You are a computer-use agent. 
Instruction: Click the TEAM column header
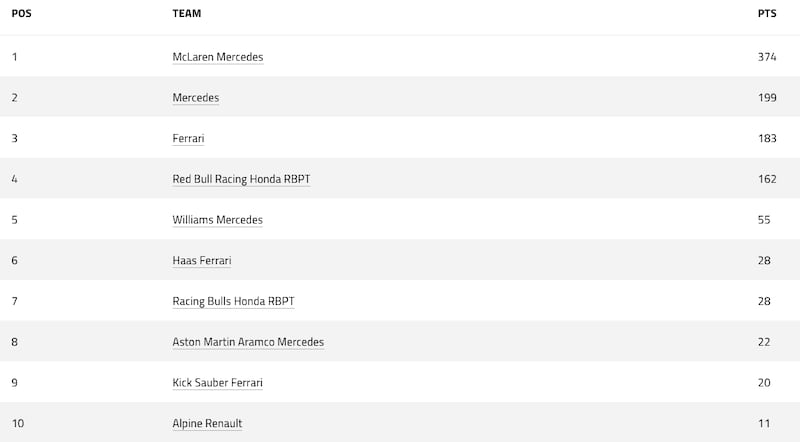click(187, 14)
